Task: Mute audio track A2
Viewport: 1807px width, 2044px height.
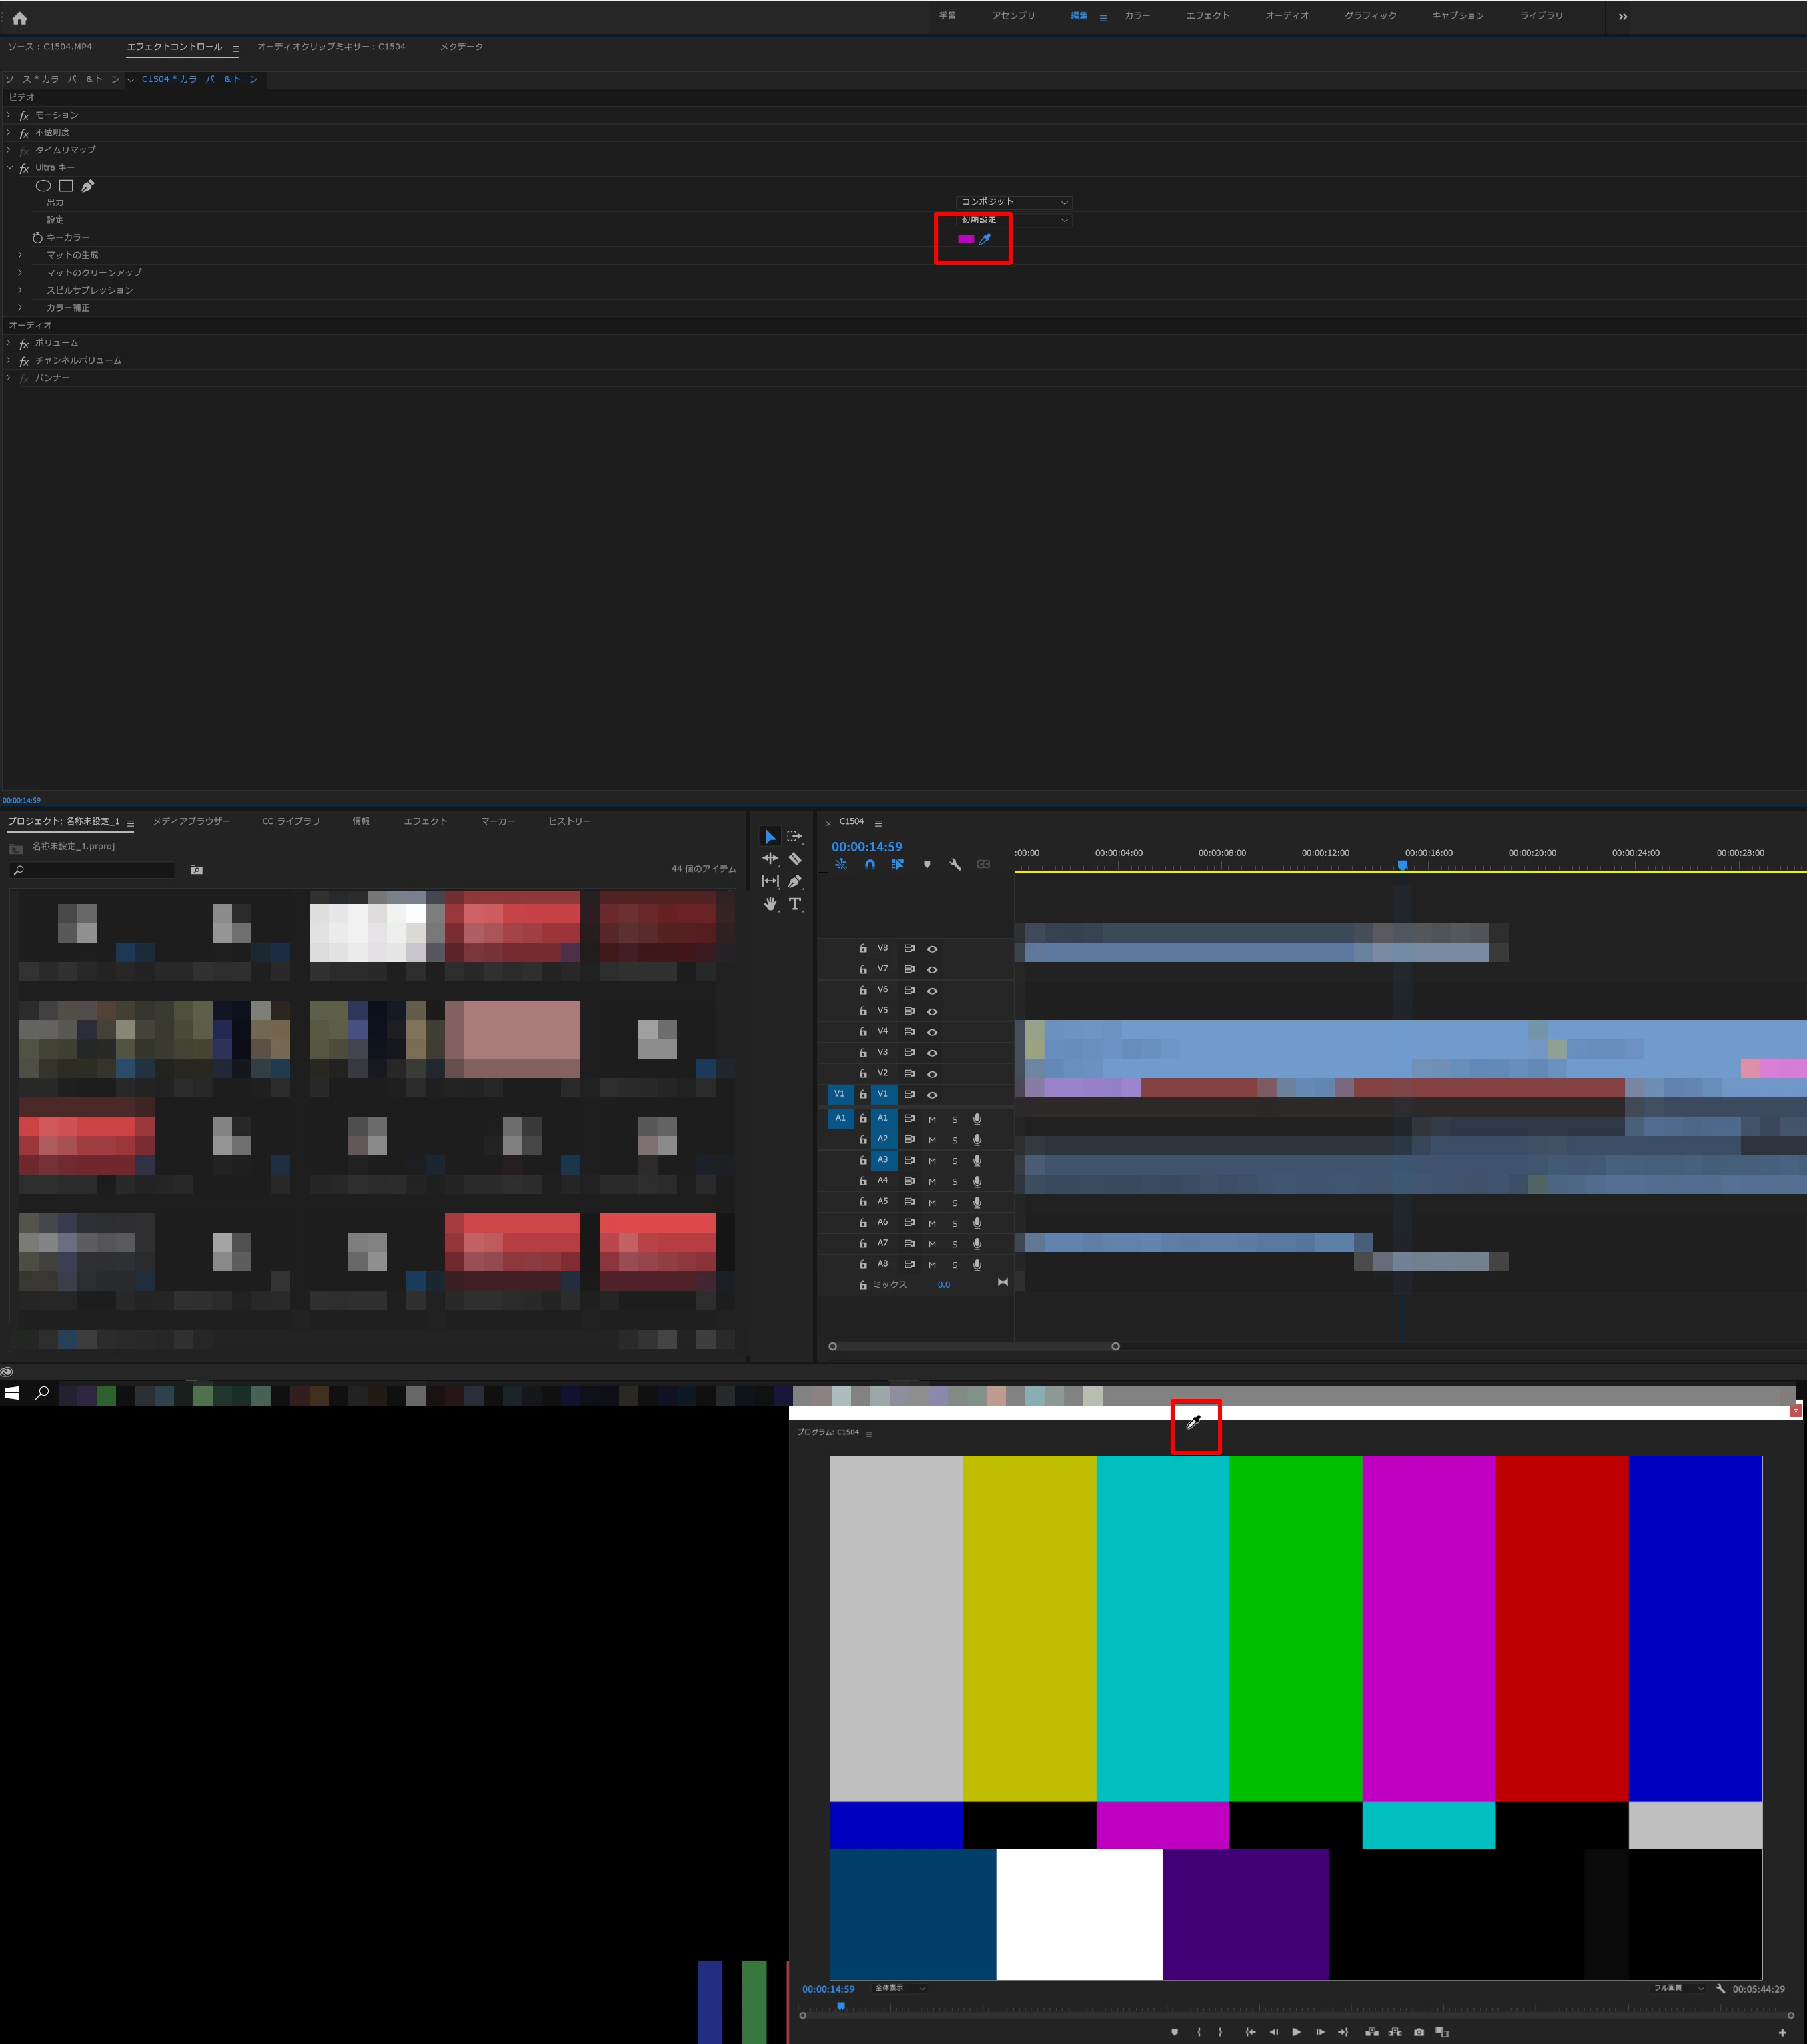Action: 932,1140
